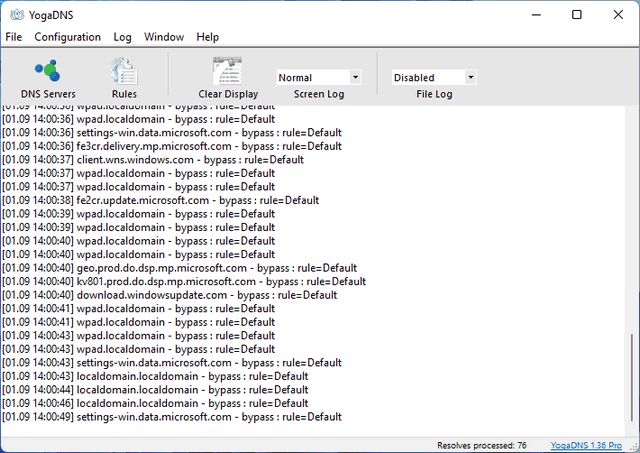Open the File menu
Screen dimensions: 640x453
(13, 37)
